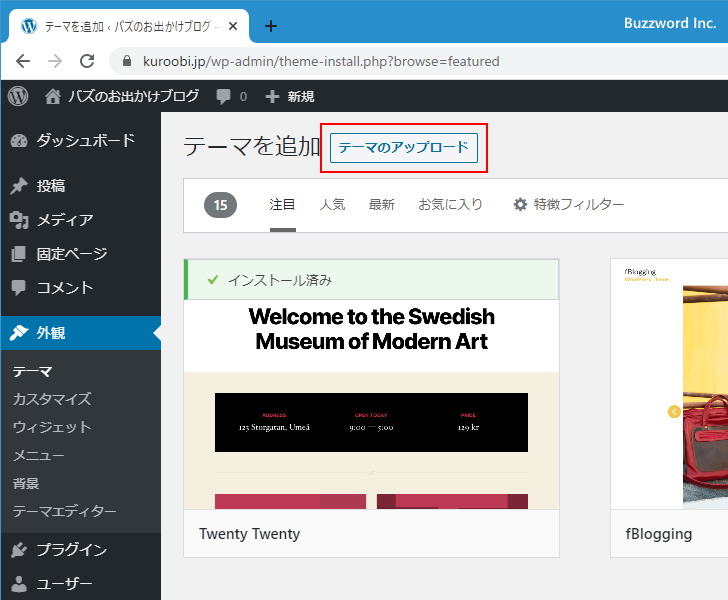
Task: Click the インストール済み notice
Action: pyautogui.click(x=371, y=280)
